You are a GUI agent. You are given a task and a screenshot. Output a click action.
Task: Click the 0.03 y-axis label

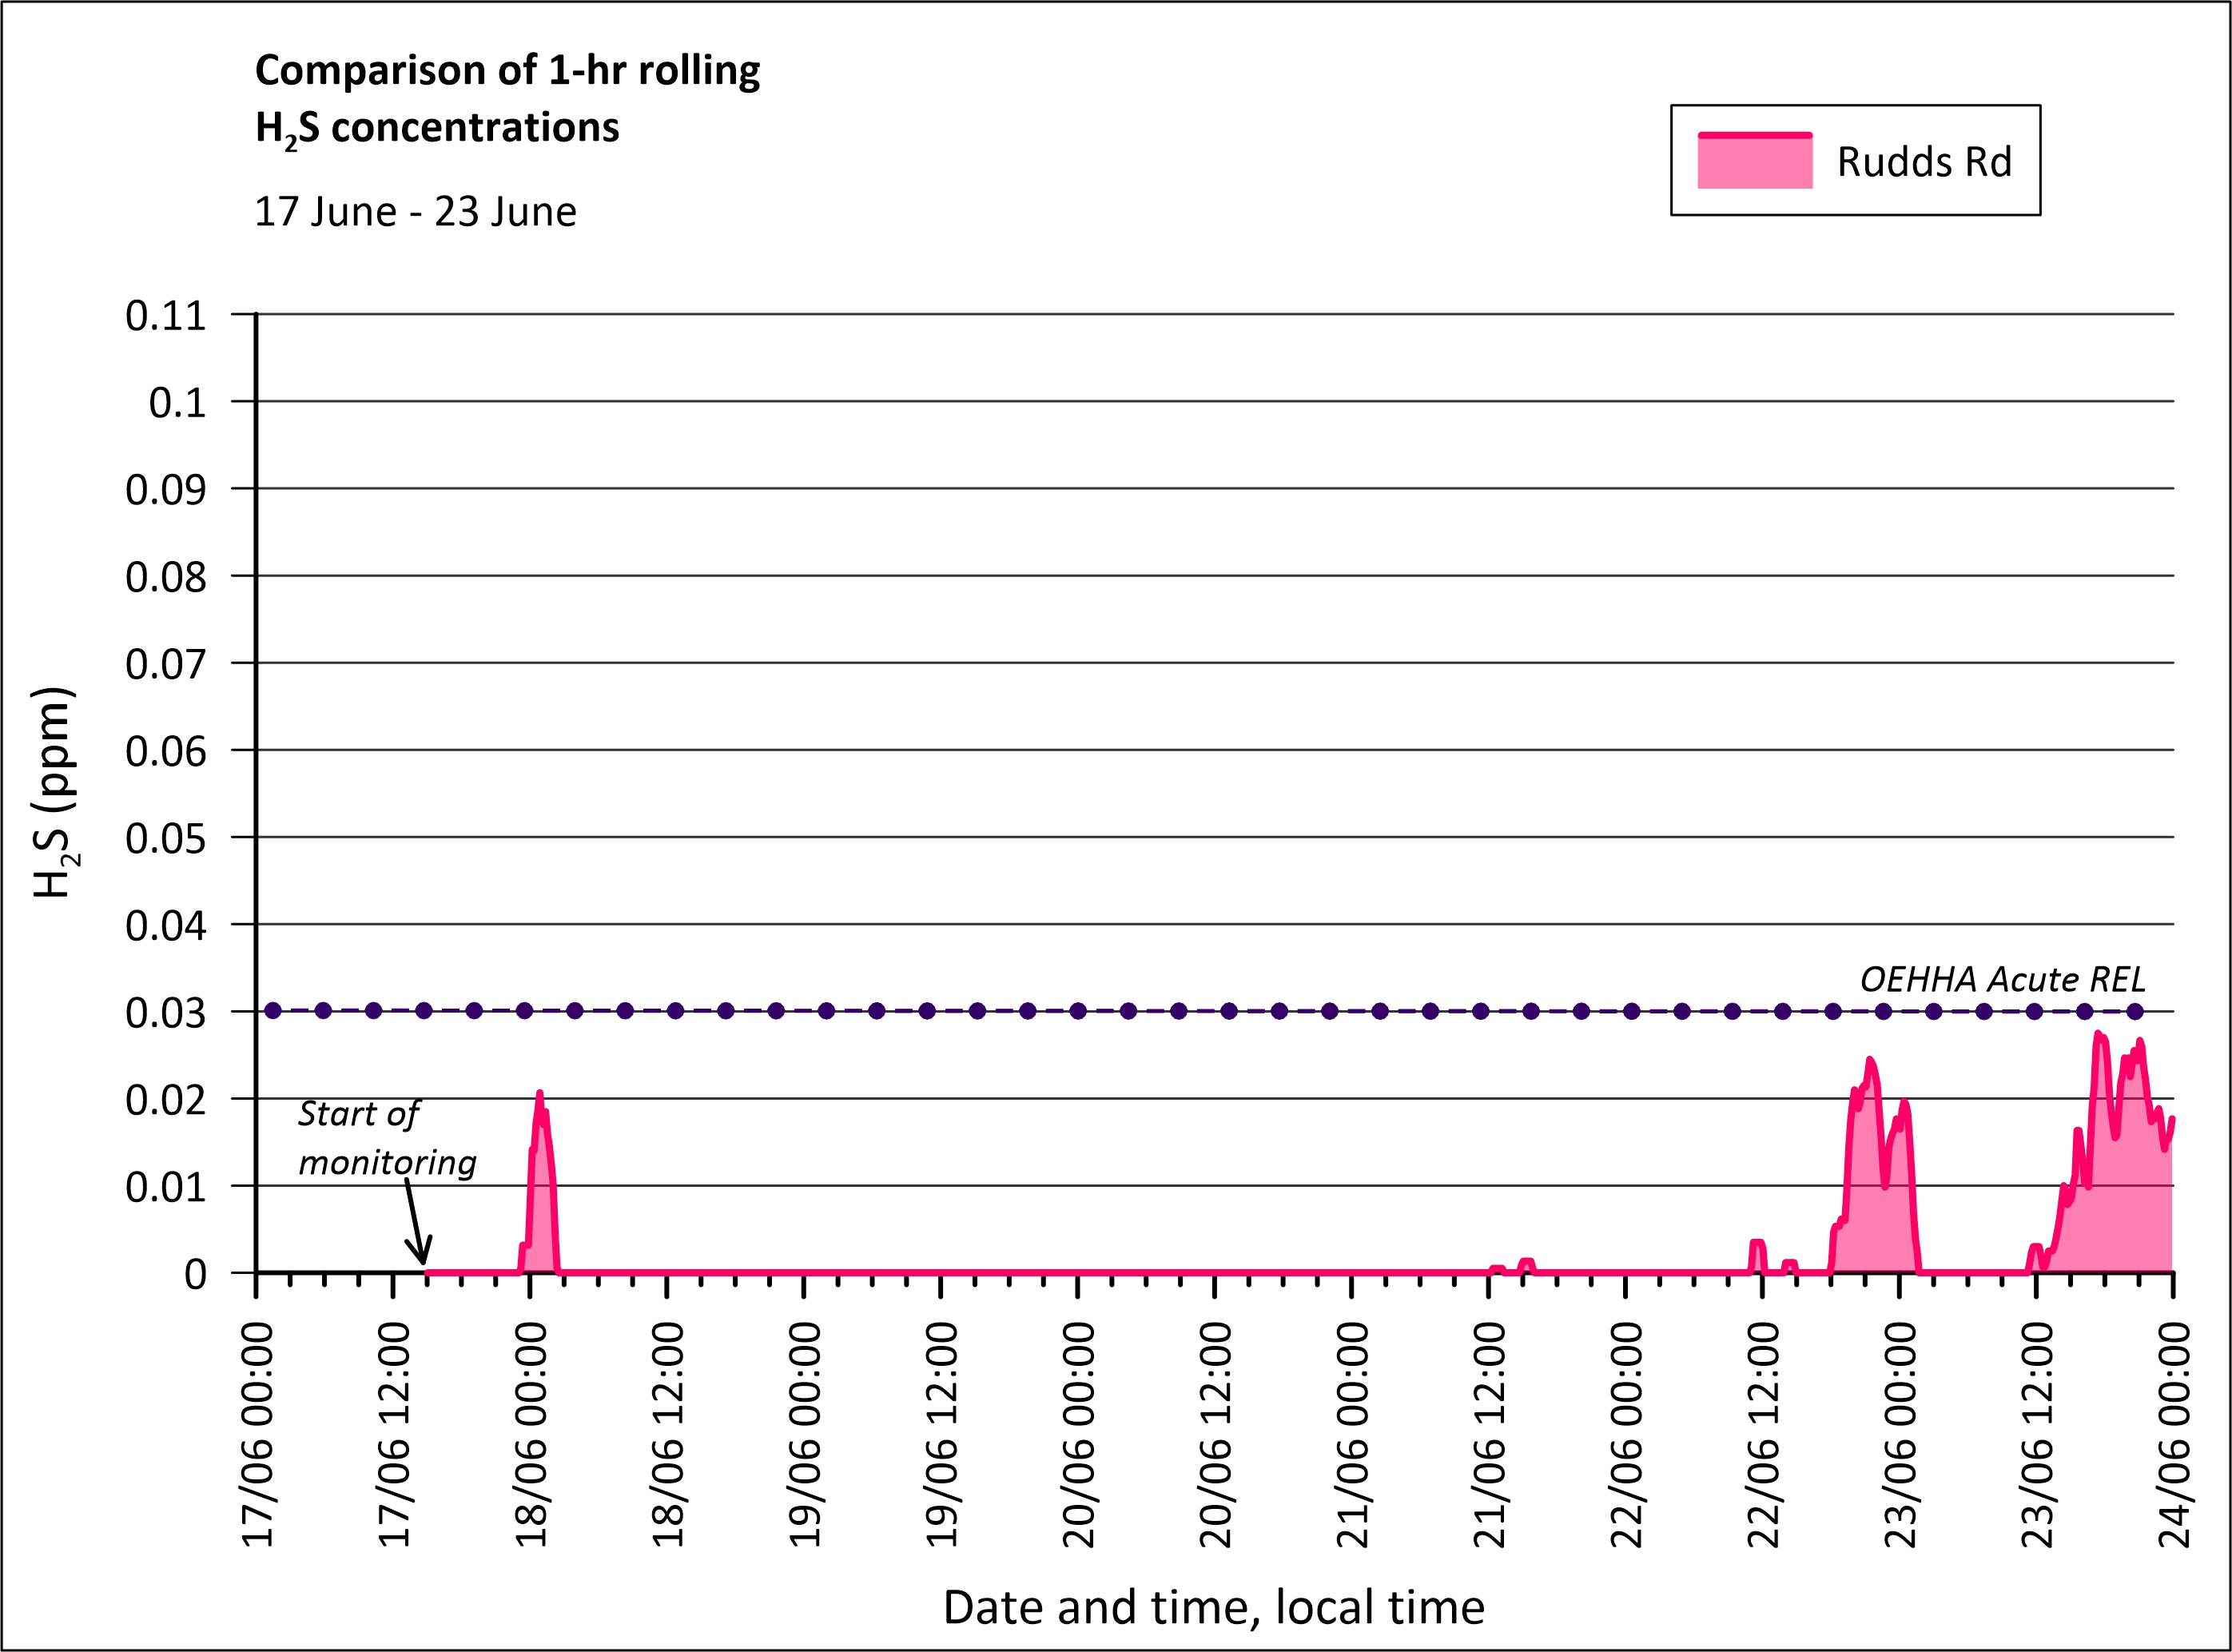[165, 1013]
